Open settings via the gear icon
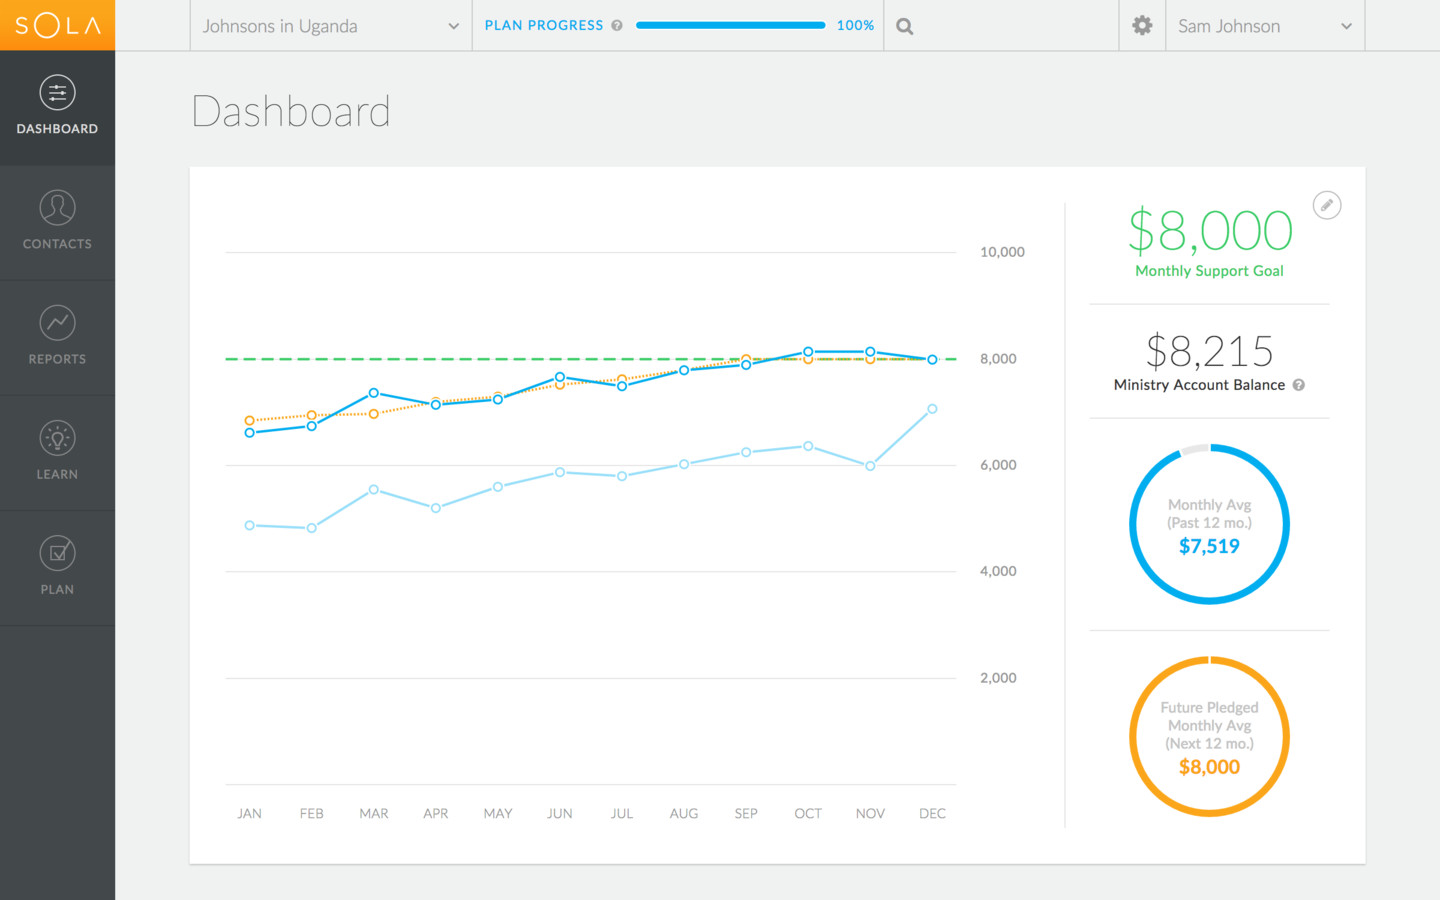The width and height of the screenshot is (1440, 900). (x=1141, y=25)
